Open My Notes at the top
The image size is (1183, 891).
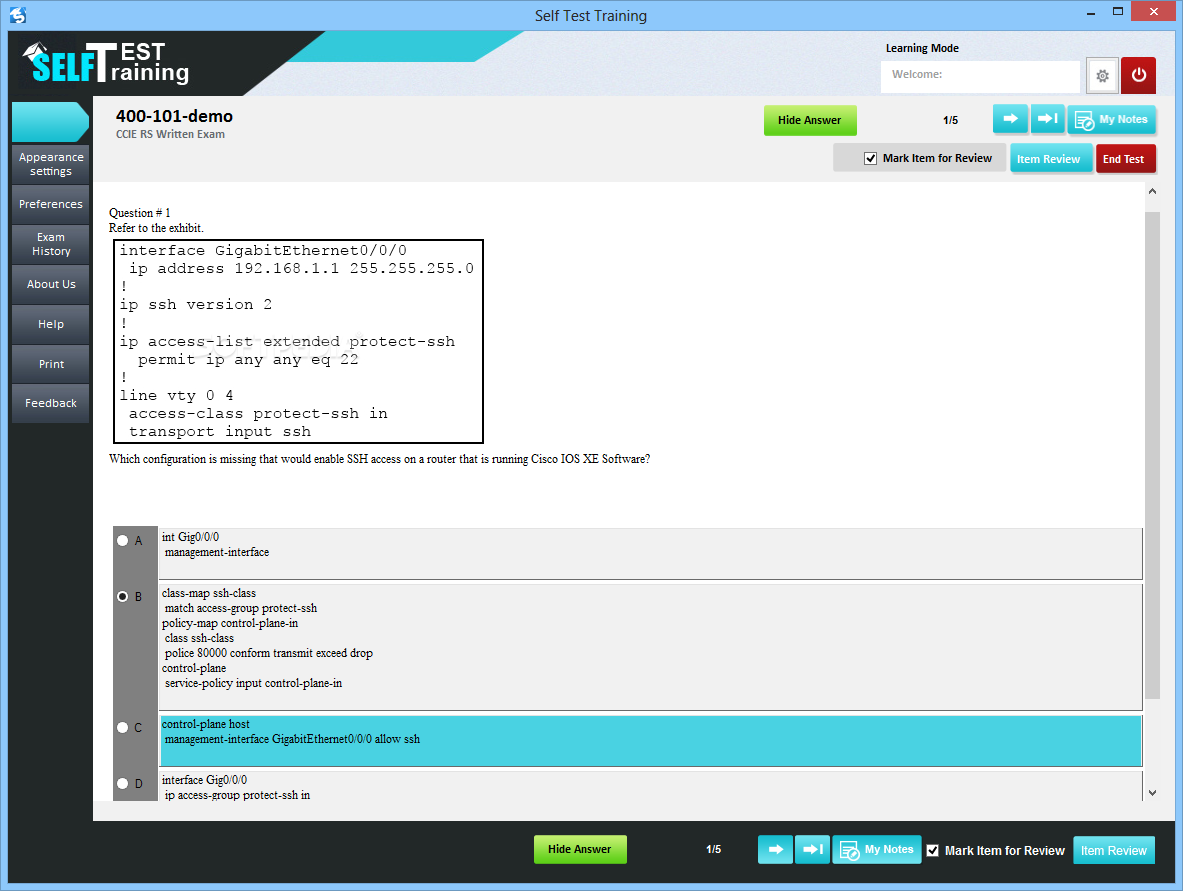[1111, 120]
